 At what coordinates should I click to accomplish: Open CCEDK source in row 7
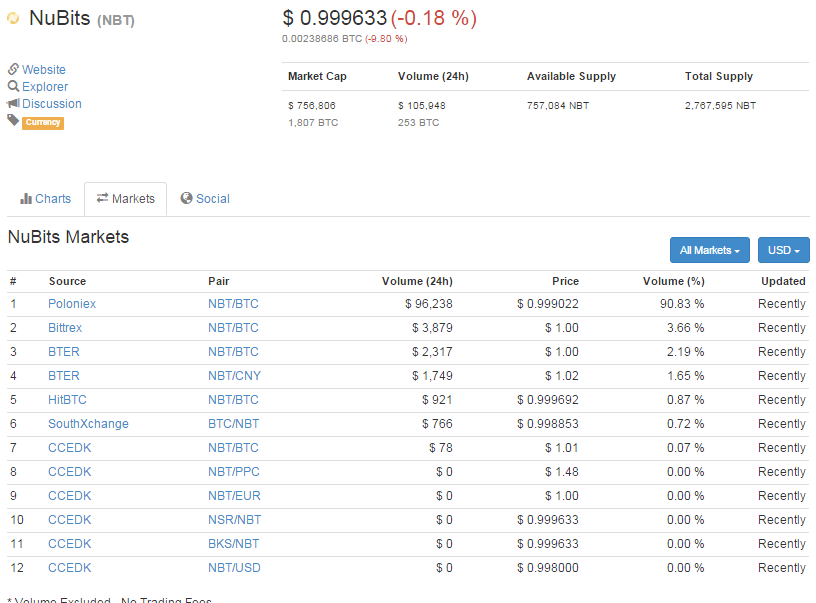click(x=69, y=447)
